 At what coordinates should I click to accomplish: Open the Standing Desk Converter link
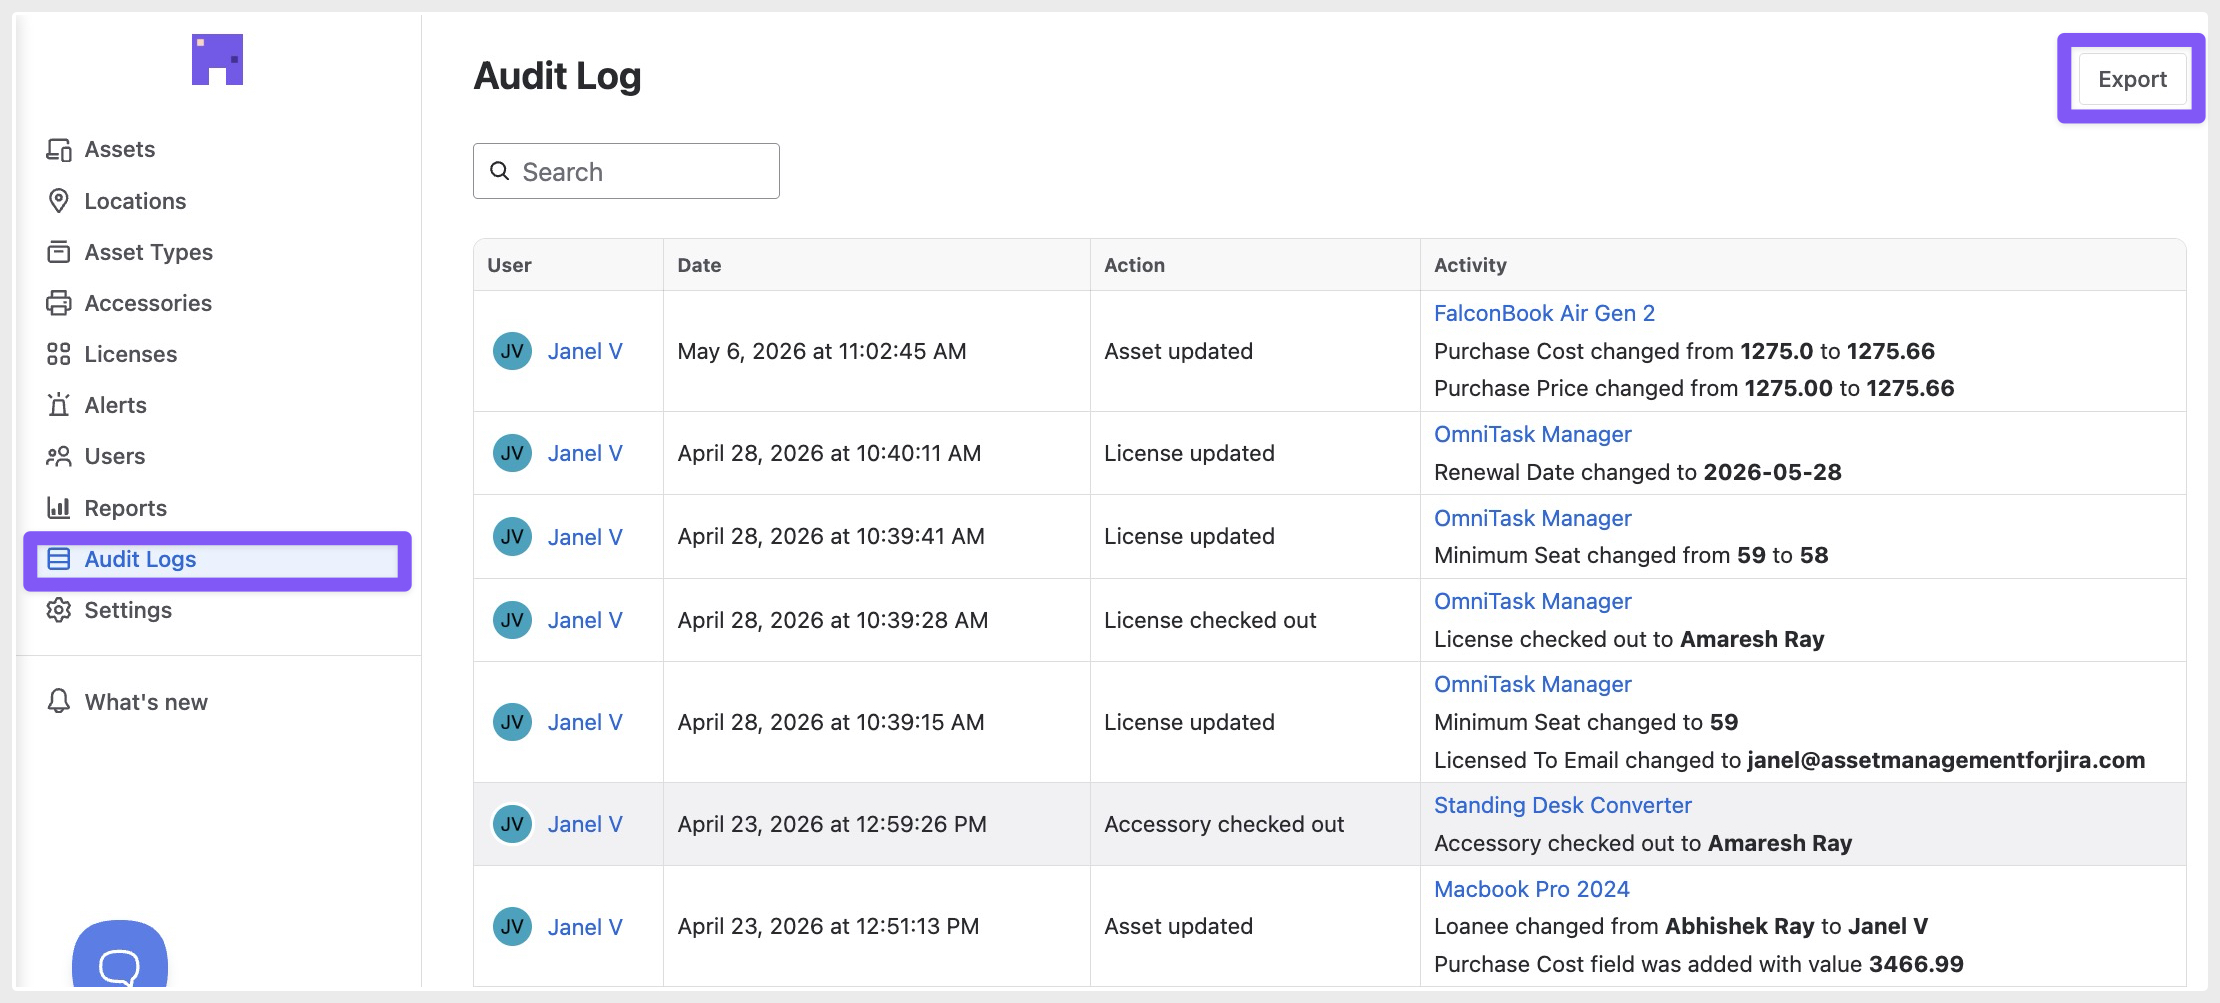1562,805
